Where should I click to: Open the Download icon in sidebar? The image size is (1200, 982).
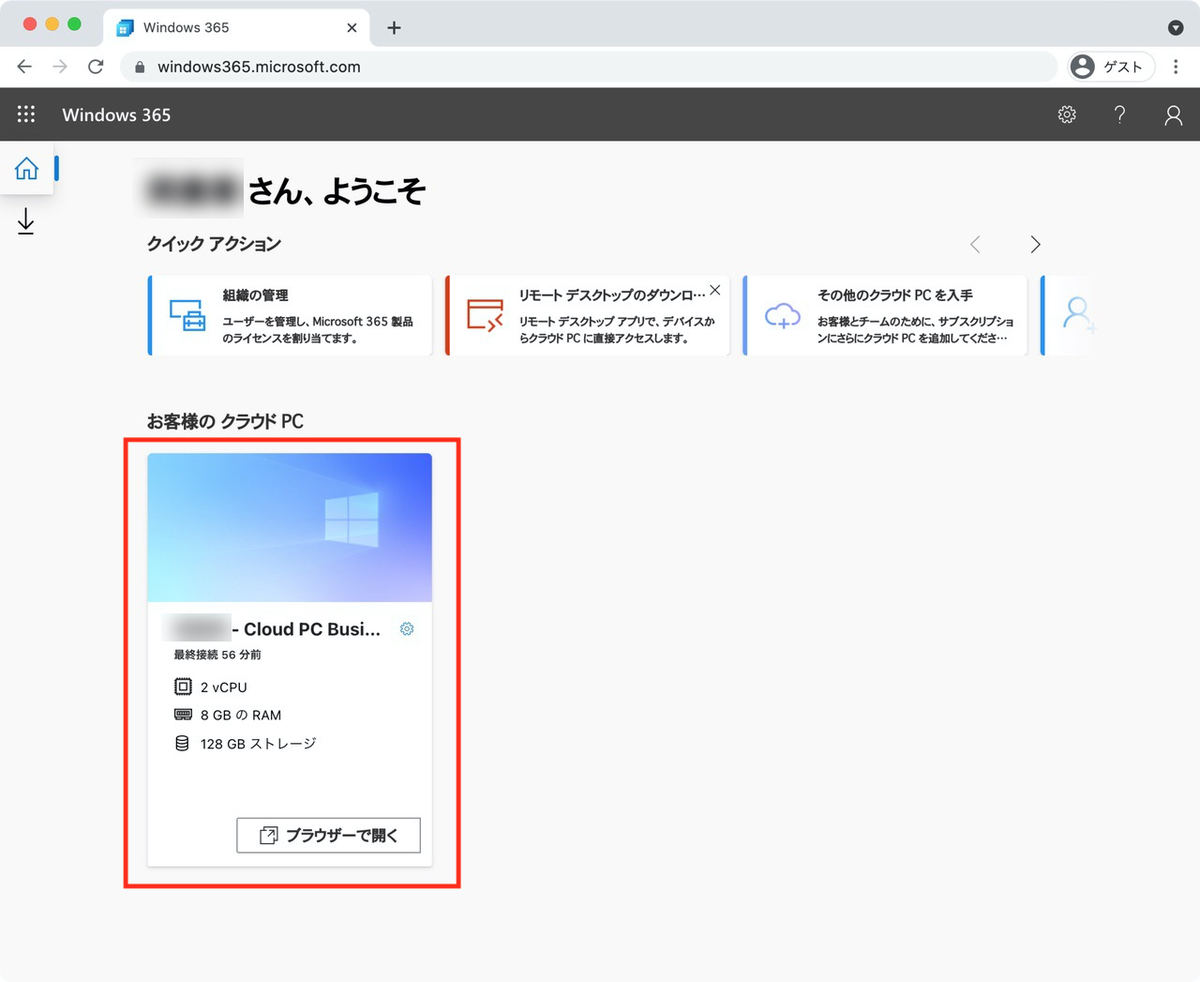(x=26, y=222)
